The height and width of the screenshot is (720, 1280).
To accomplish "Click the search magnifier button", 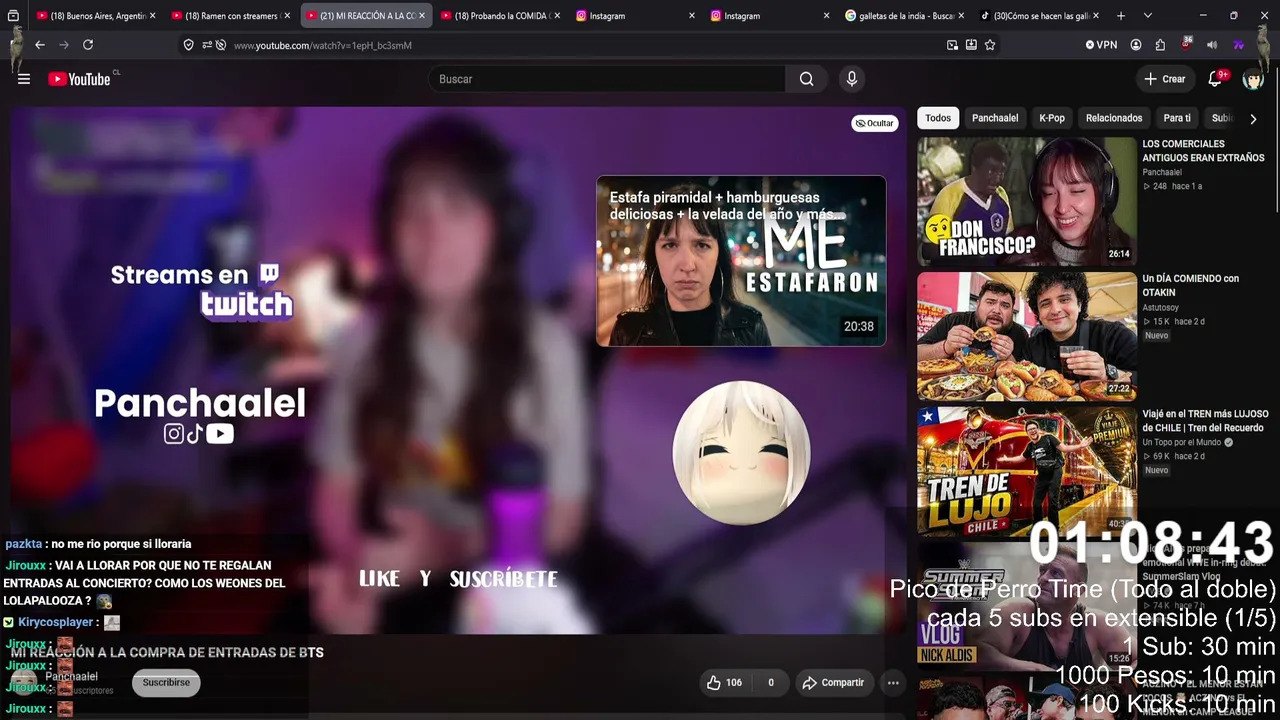I will (x=806, y=79).
